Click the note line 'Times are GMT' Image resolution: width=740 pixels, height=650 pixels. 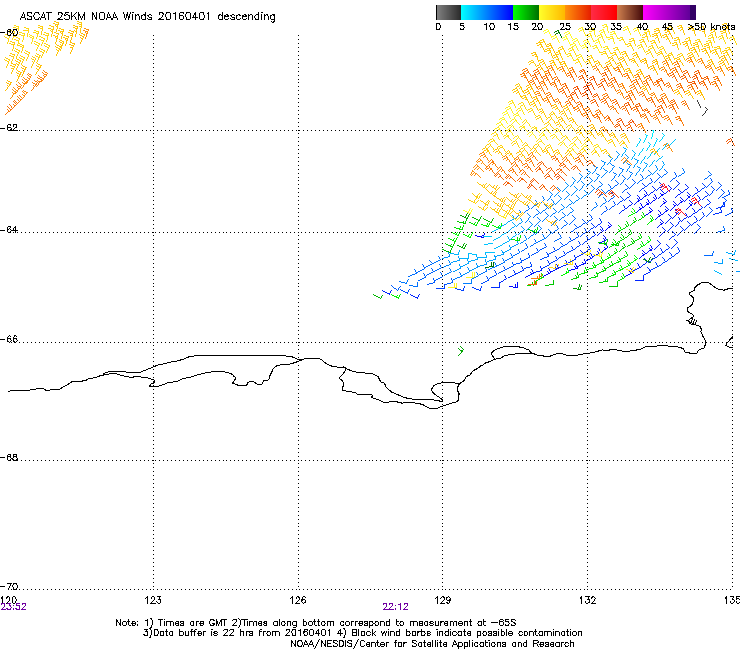point(193,623)
